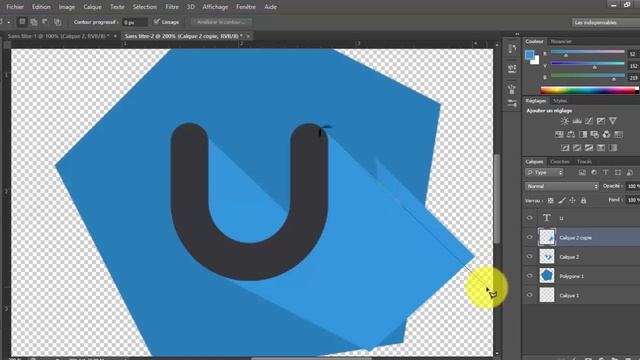Add a Threshold adjustment
Screen dimensions: 640x360
589,148
